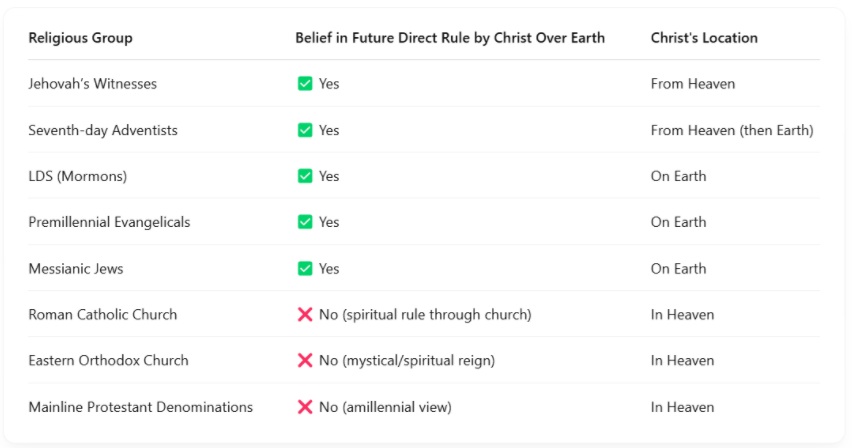
Task: Click 'No (spiritual rule through church)' text
Action: (425, 315)
